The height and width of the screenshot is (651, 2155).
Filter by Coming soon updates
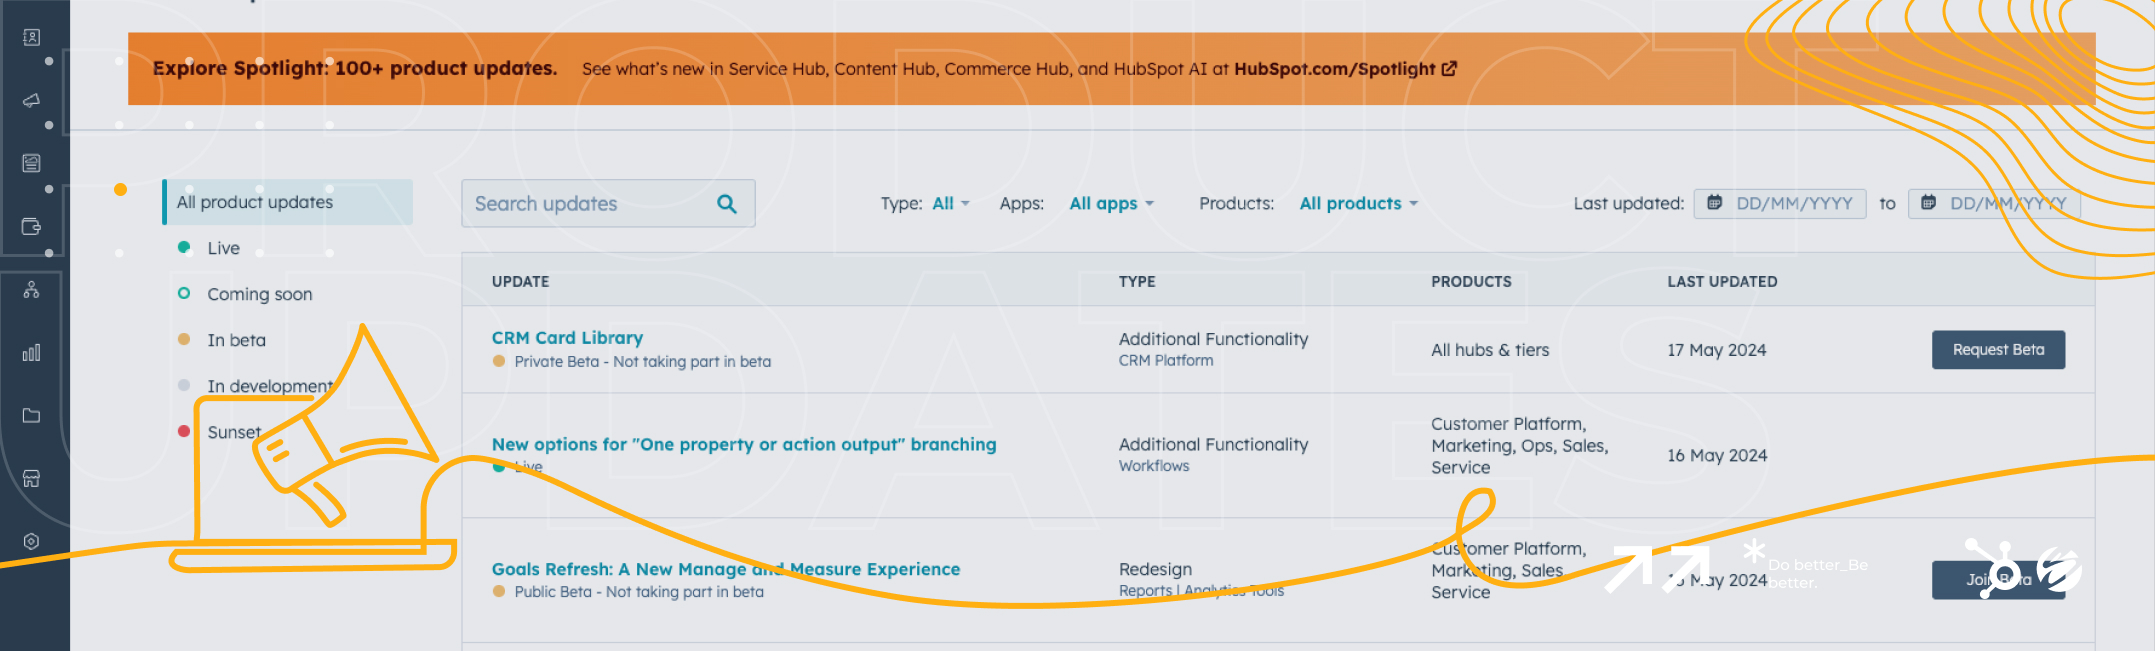[259, 294]
